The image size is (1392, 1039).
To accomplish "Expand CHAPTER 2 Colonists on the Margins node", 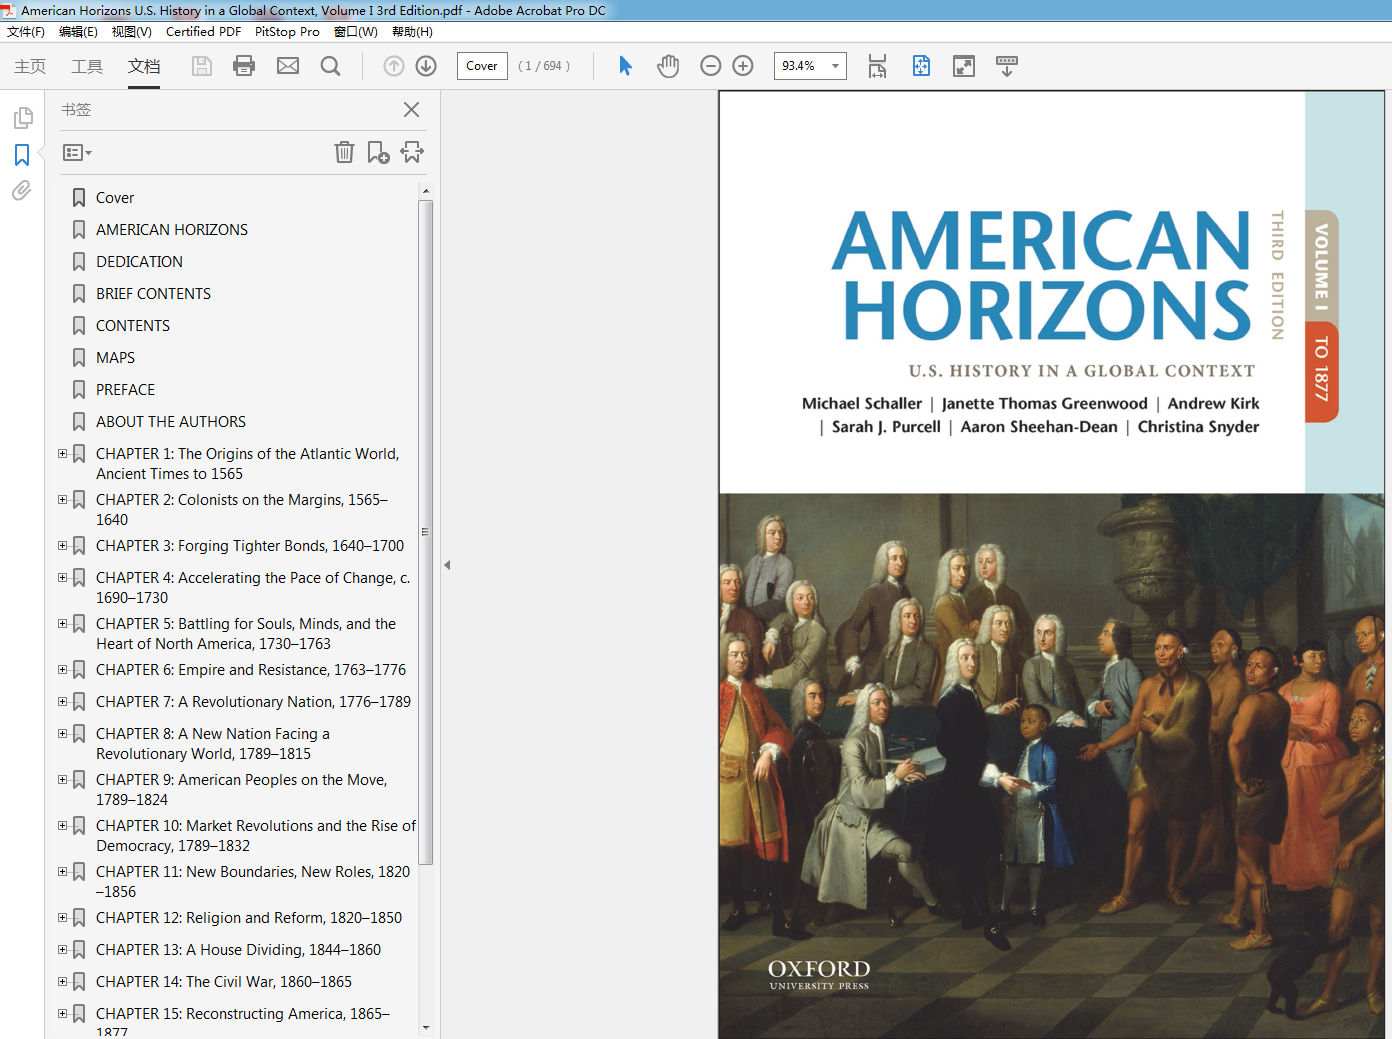I will 62,499.
